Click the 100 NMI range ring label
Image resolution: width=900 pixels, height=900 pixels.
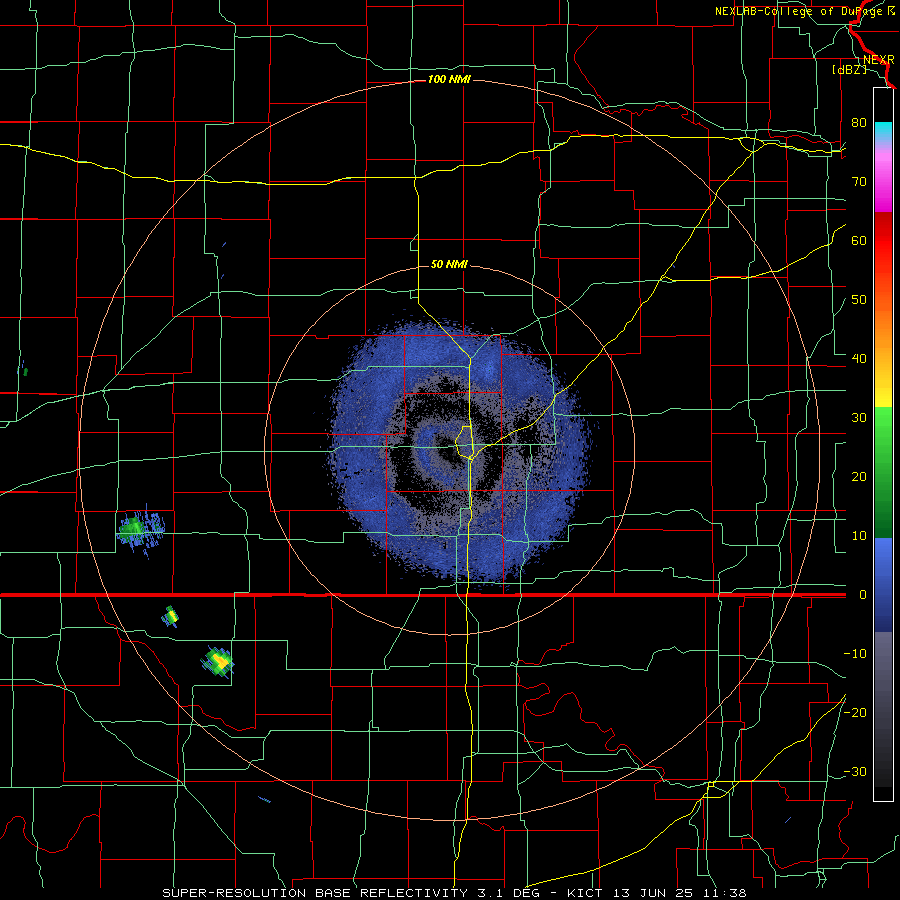tap(449, 79)
